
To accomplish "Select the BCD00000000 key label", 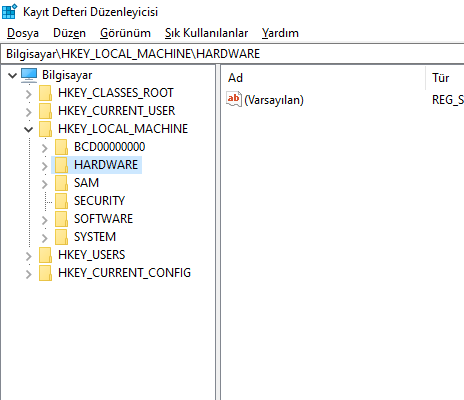I will pos(110,147).
